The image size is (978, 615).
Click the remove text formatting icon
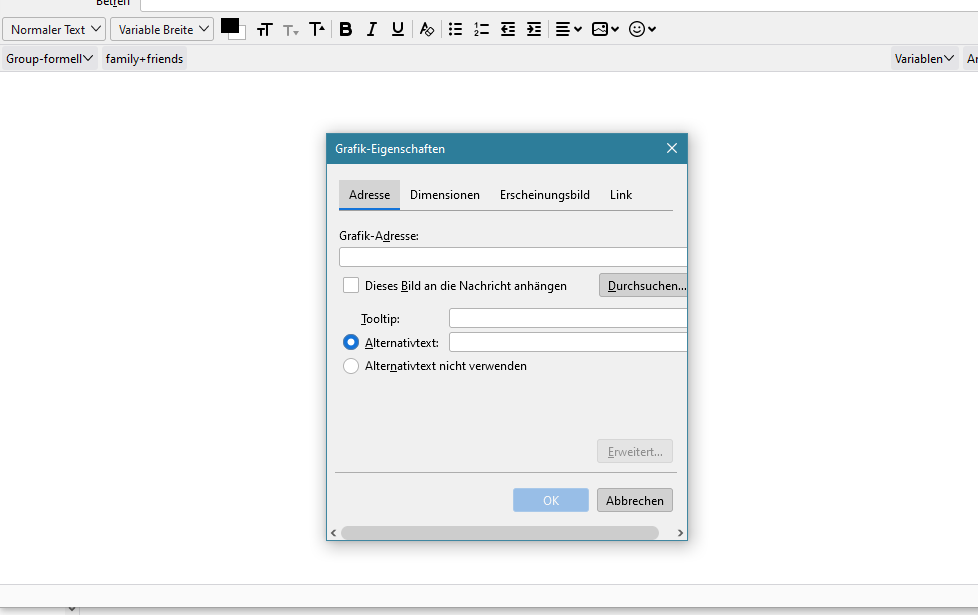[427, 29]
